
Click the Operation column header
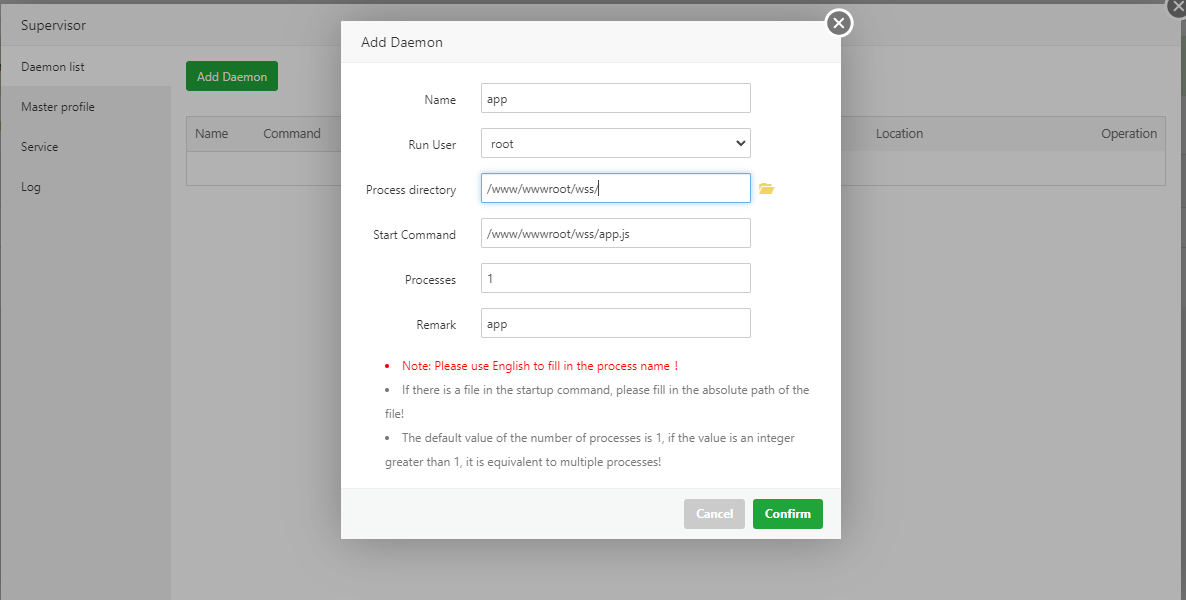[x=1129, y=134]
